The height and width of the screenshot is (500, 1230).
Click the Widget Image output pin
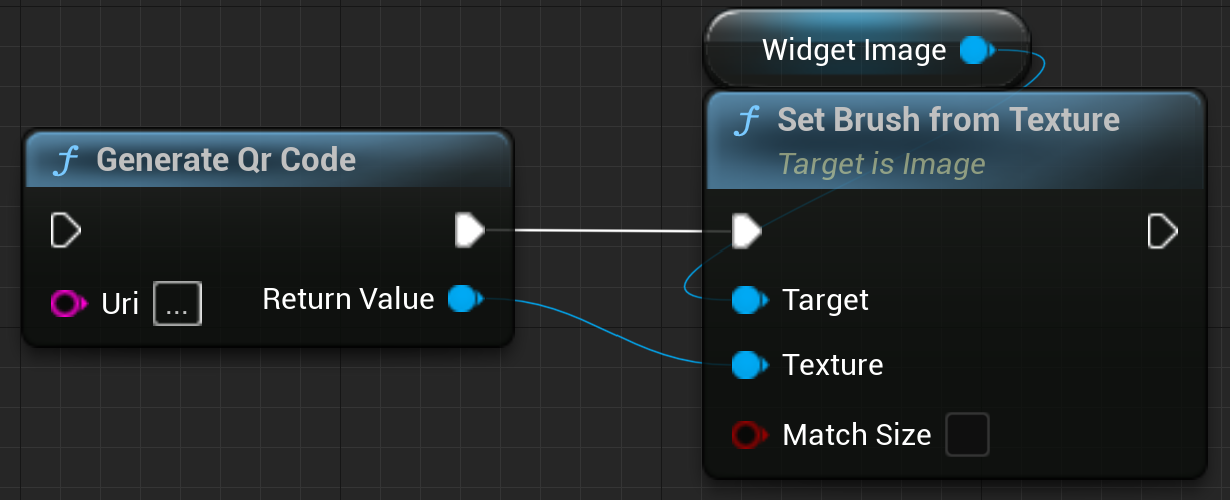tap(975, 50)
